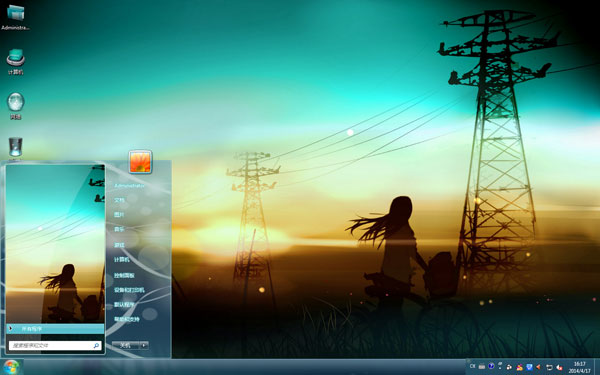Open 控制面板 from the Start menu
Viewport: 600px width, 375px height.
(124, 275)
